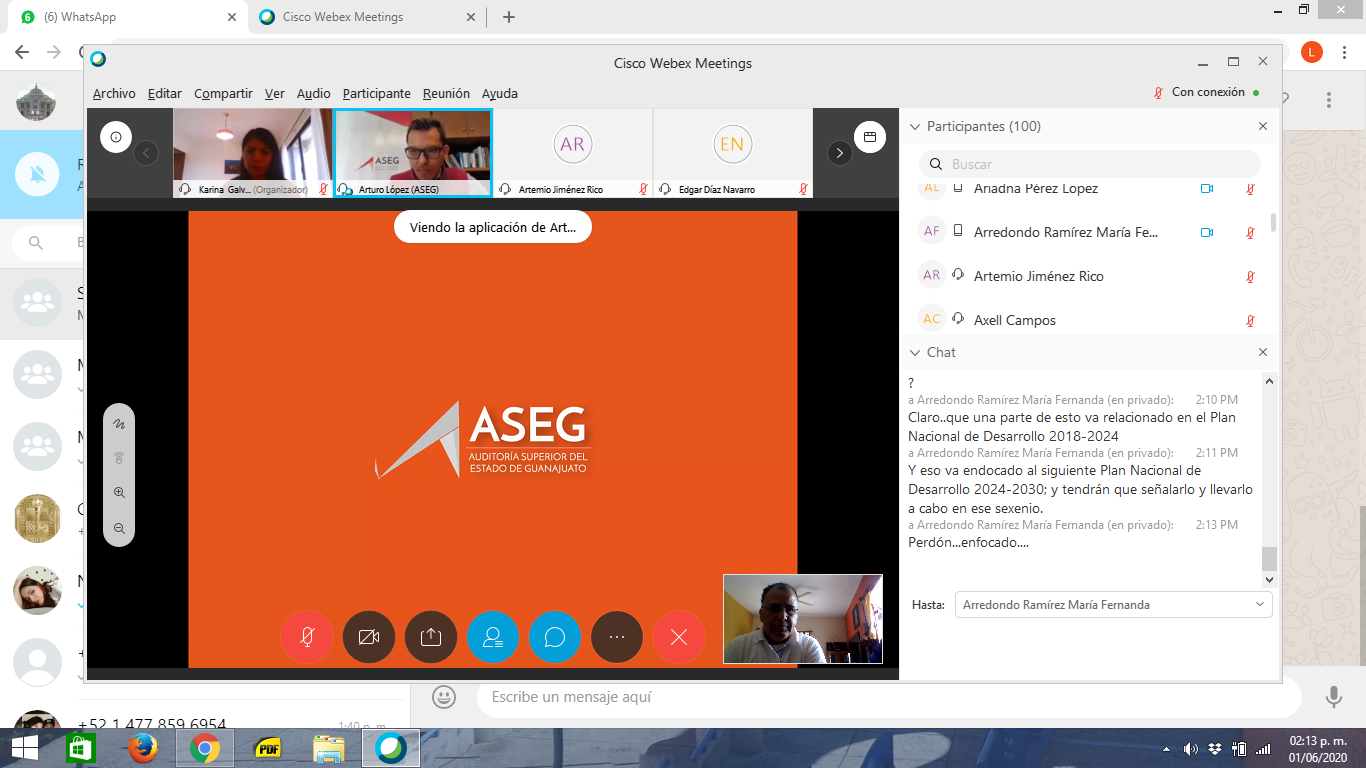This screenshot has height=768, width=1366.
Task: Click the self-view camera thumbnail
Action: [x=803, y=619]
